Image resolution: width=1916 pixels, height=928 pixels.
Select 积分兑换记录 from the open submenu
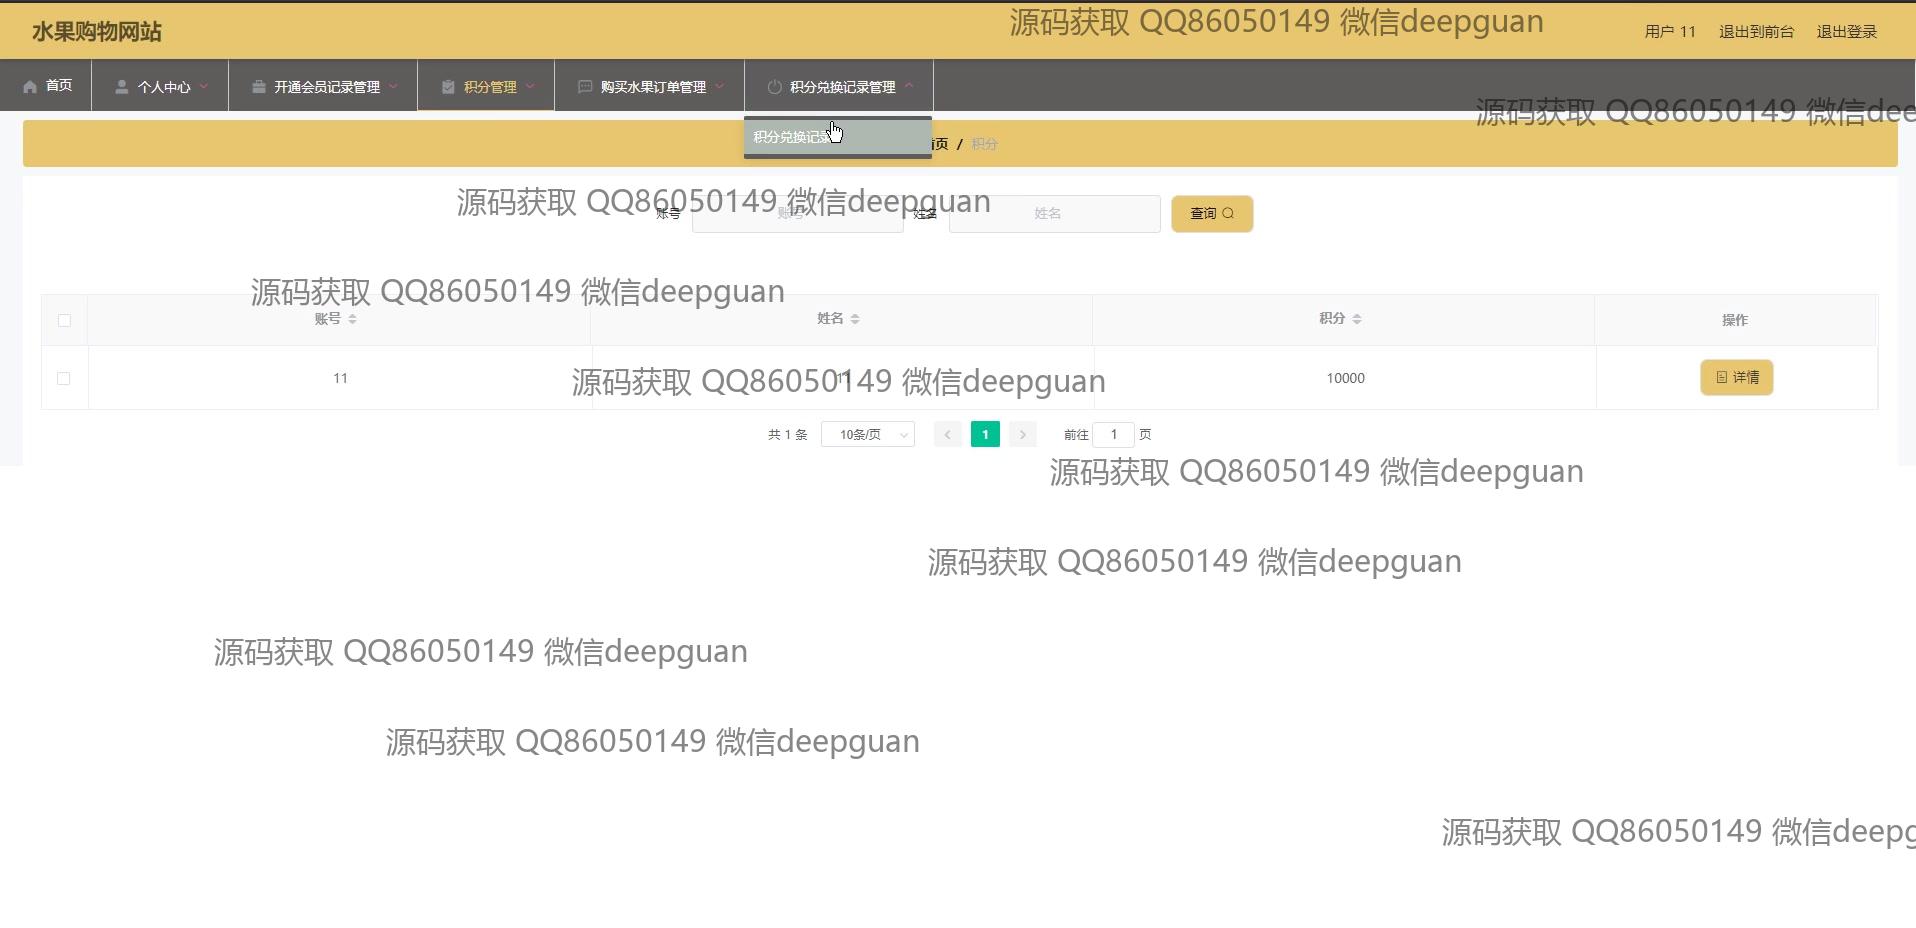tap(792, 137)
